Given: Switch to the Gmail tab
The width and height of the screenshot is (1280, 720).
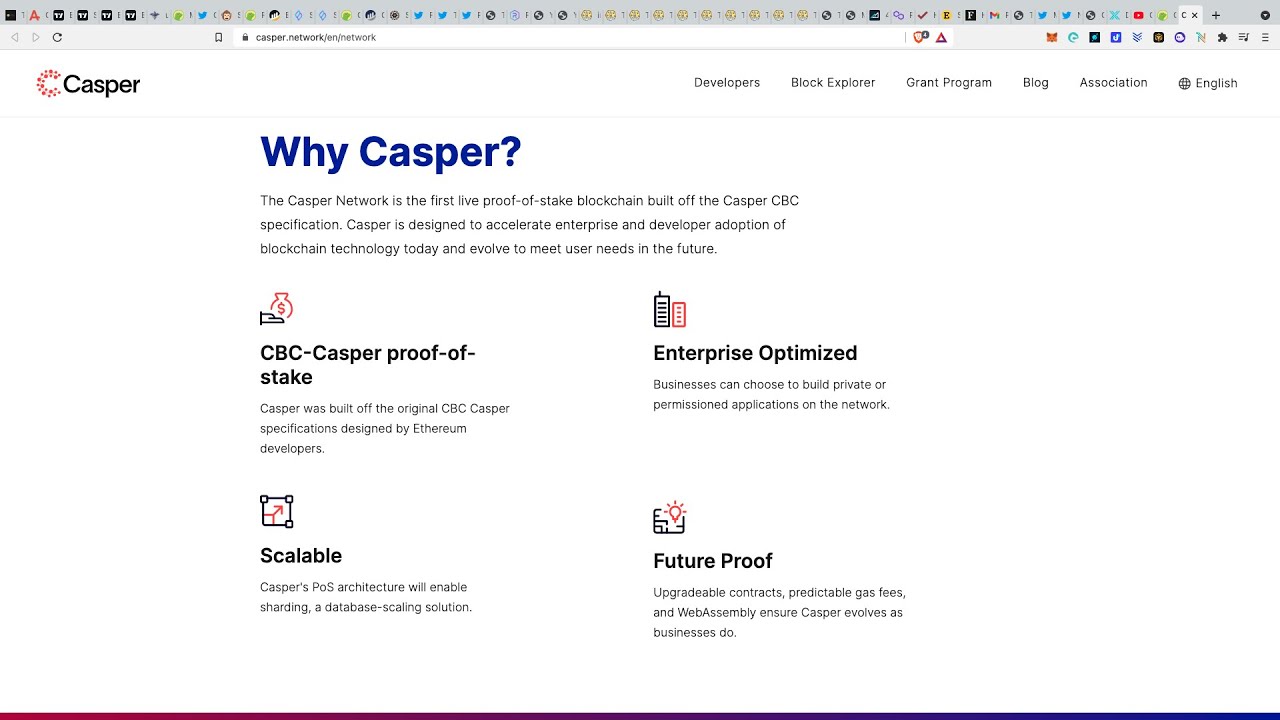Looking at the screenshot, I should (x=994, y=15).
